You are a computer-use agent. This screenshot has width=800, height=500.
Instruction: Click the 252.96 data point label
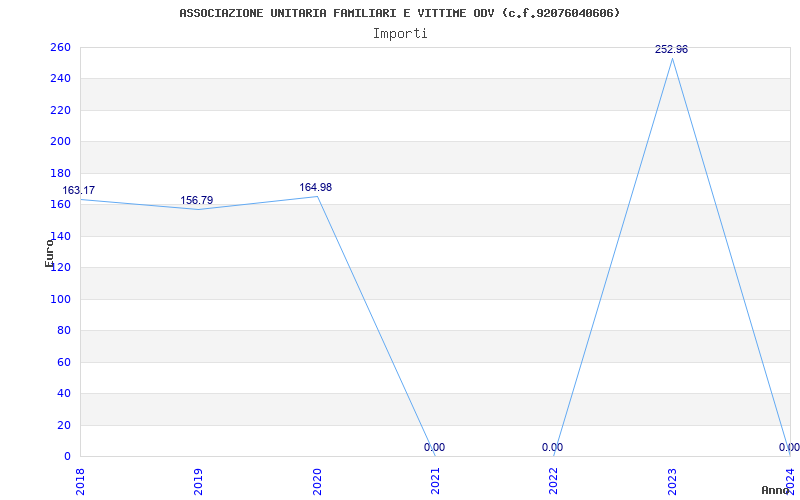[x=671, y=49]
